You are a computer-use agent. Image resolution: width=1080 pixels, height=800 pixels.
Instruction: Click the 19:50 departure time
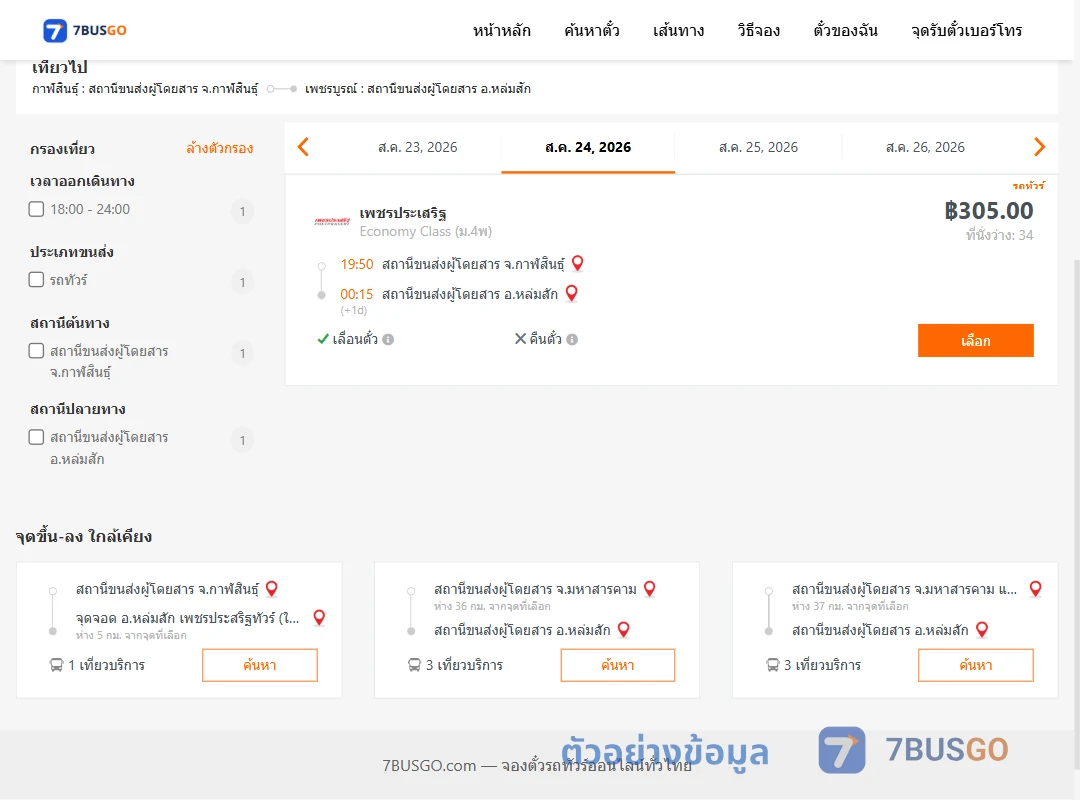(x=357, y=264)
